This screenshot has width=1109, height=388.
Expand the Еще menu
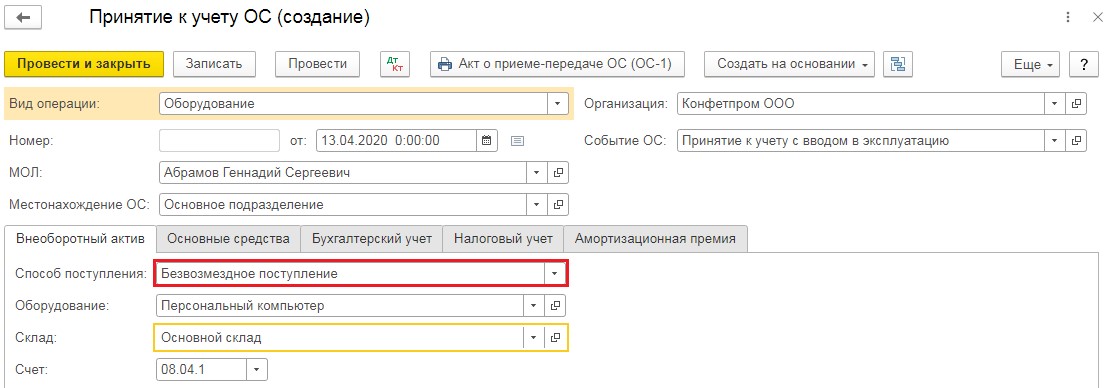coord(1033,64)
